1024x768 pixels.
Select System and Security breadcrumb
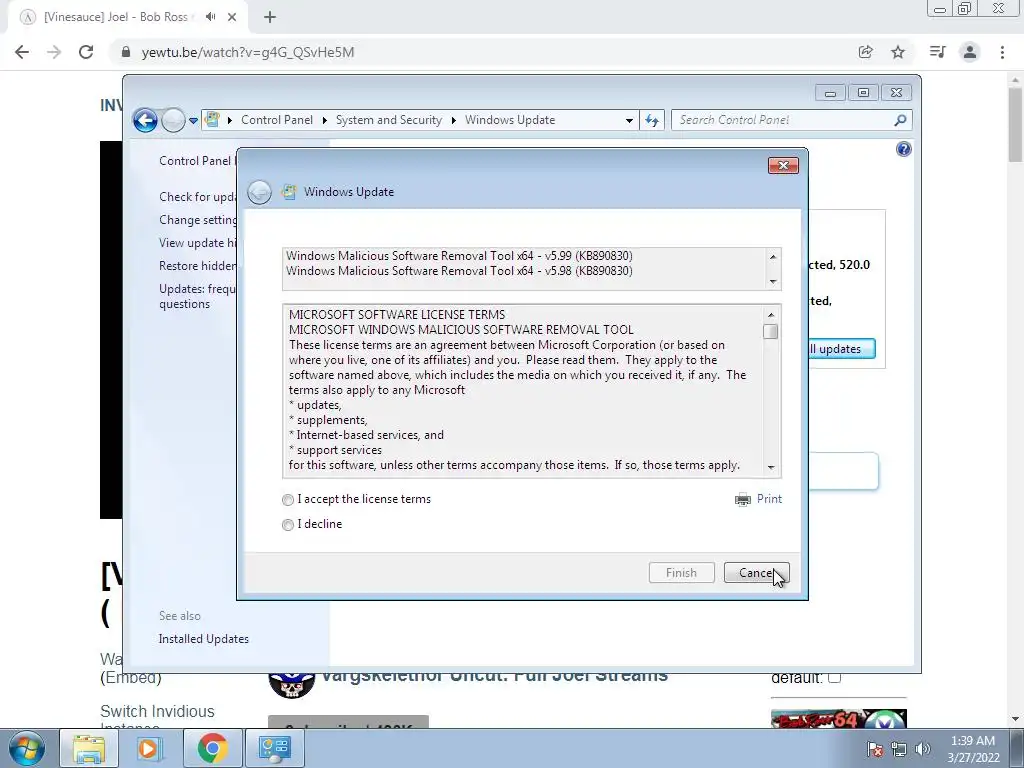[x=389, y=120]
